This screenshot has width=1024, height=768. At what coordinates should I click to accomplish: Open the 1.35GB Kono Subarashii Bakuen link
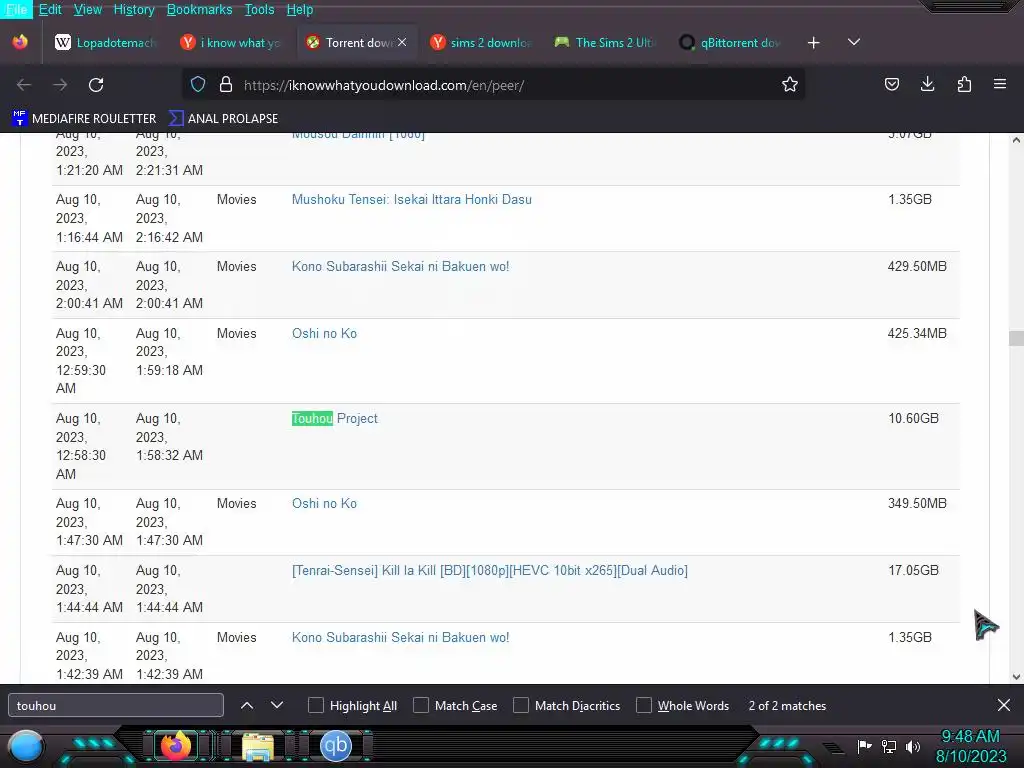click(400, 637)
